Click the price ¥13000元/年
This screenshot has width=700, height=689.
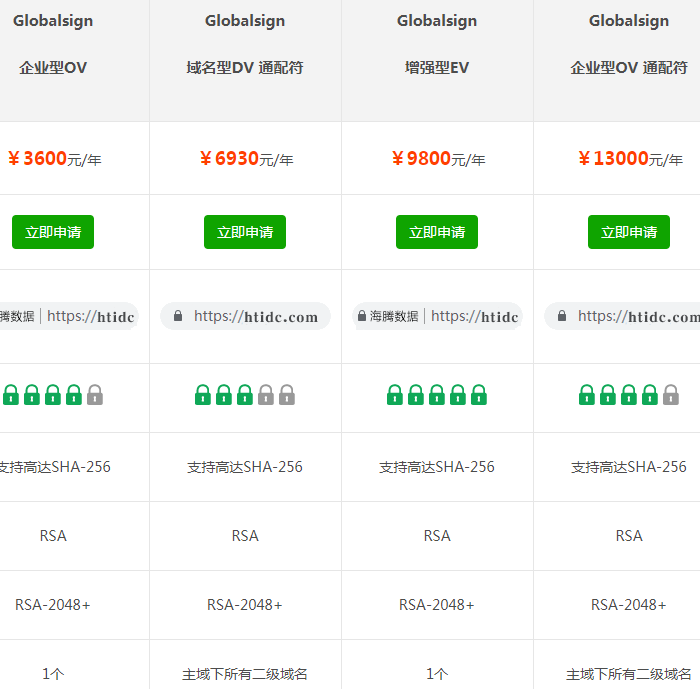630,159
